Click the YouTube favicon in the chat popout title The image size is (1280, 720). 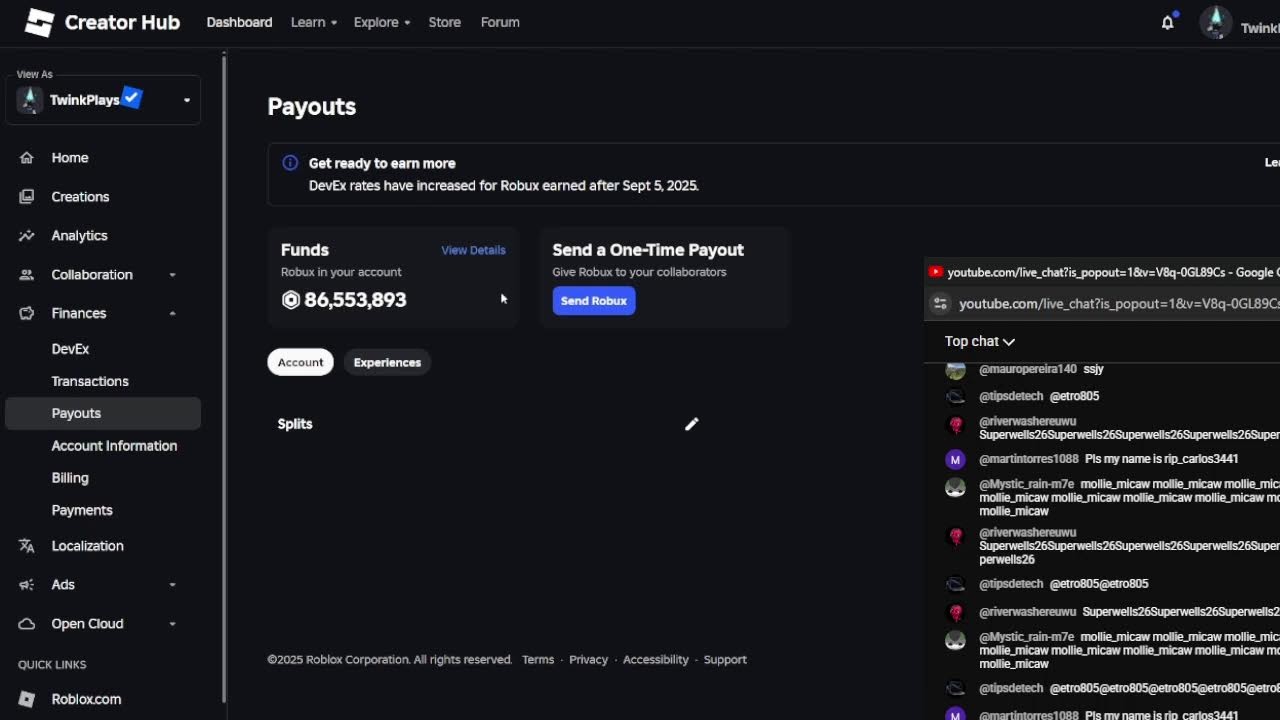point(935,272)
